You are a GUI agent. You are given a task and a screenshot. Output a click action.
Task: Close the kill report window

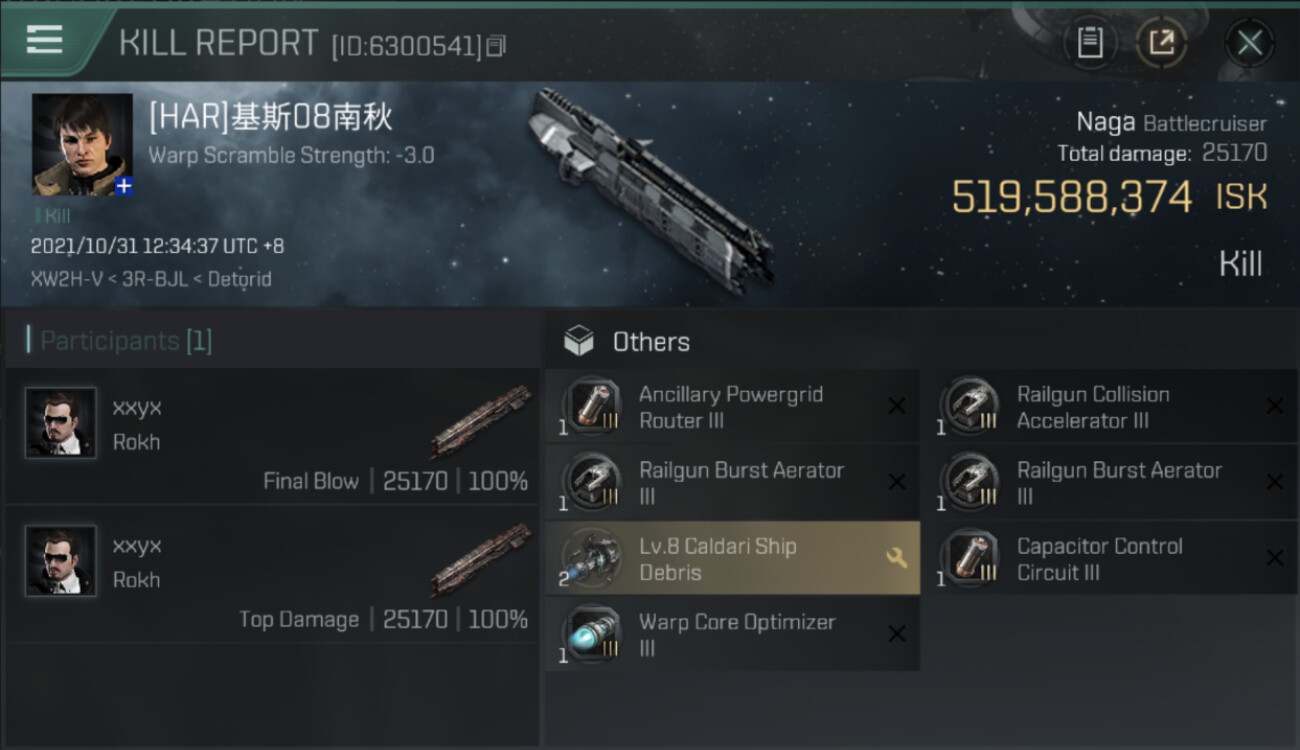[x=1249, y=43]
